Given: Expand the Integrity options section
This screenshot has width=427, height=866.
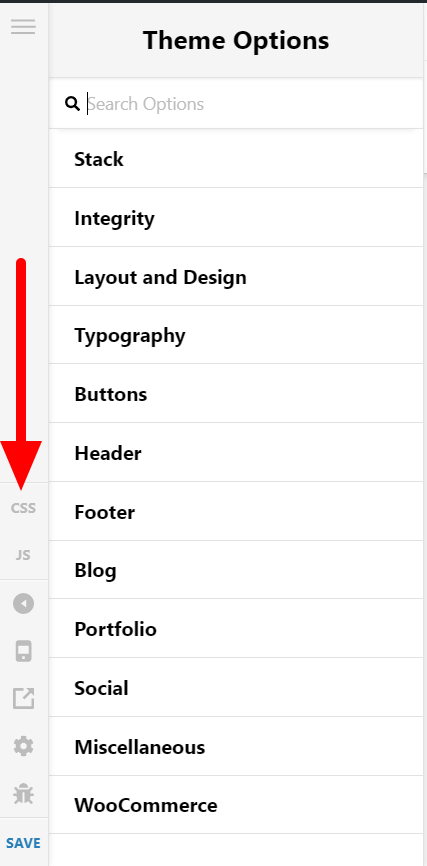Looking at the screenshot, I should click(x=236, y=218).
